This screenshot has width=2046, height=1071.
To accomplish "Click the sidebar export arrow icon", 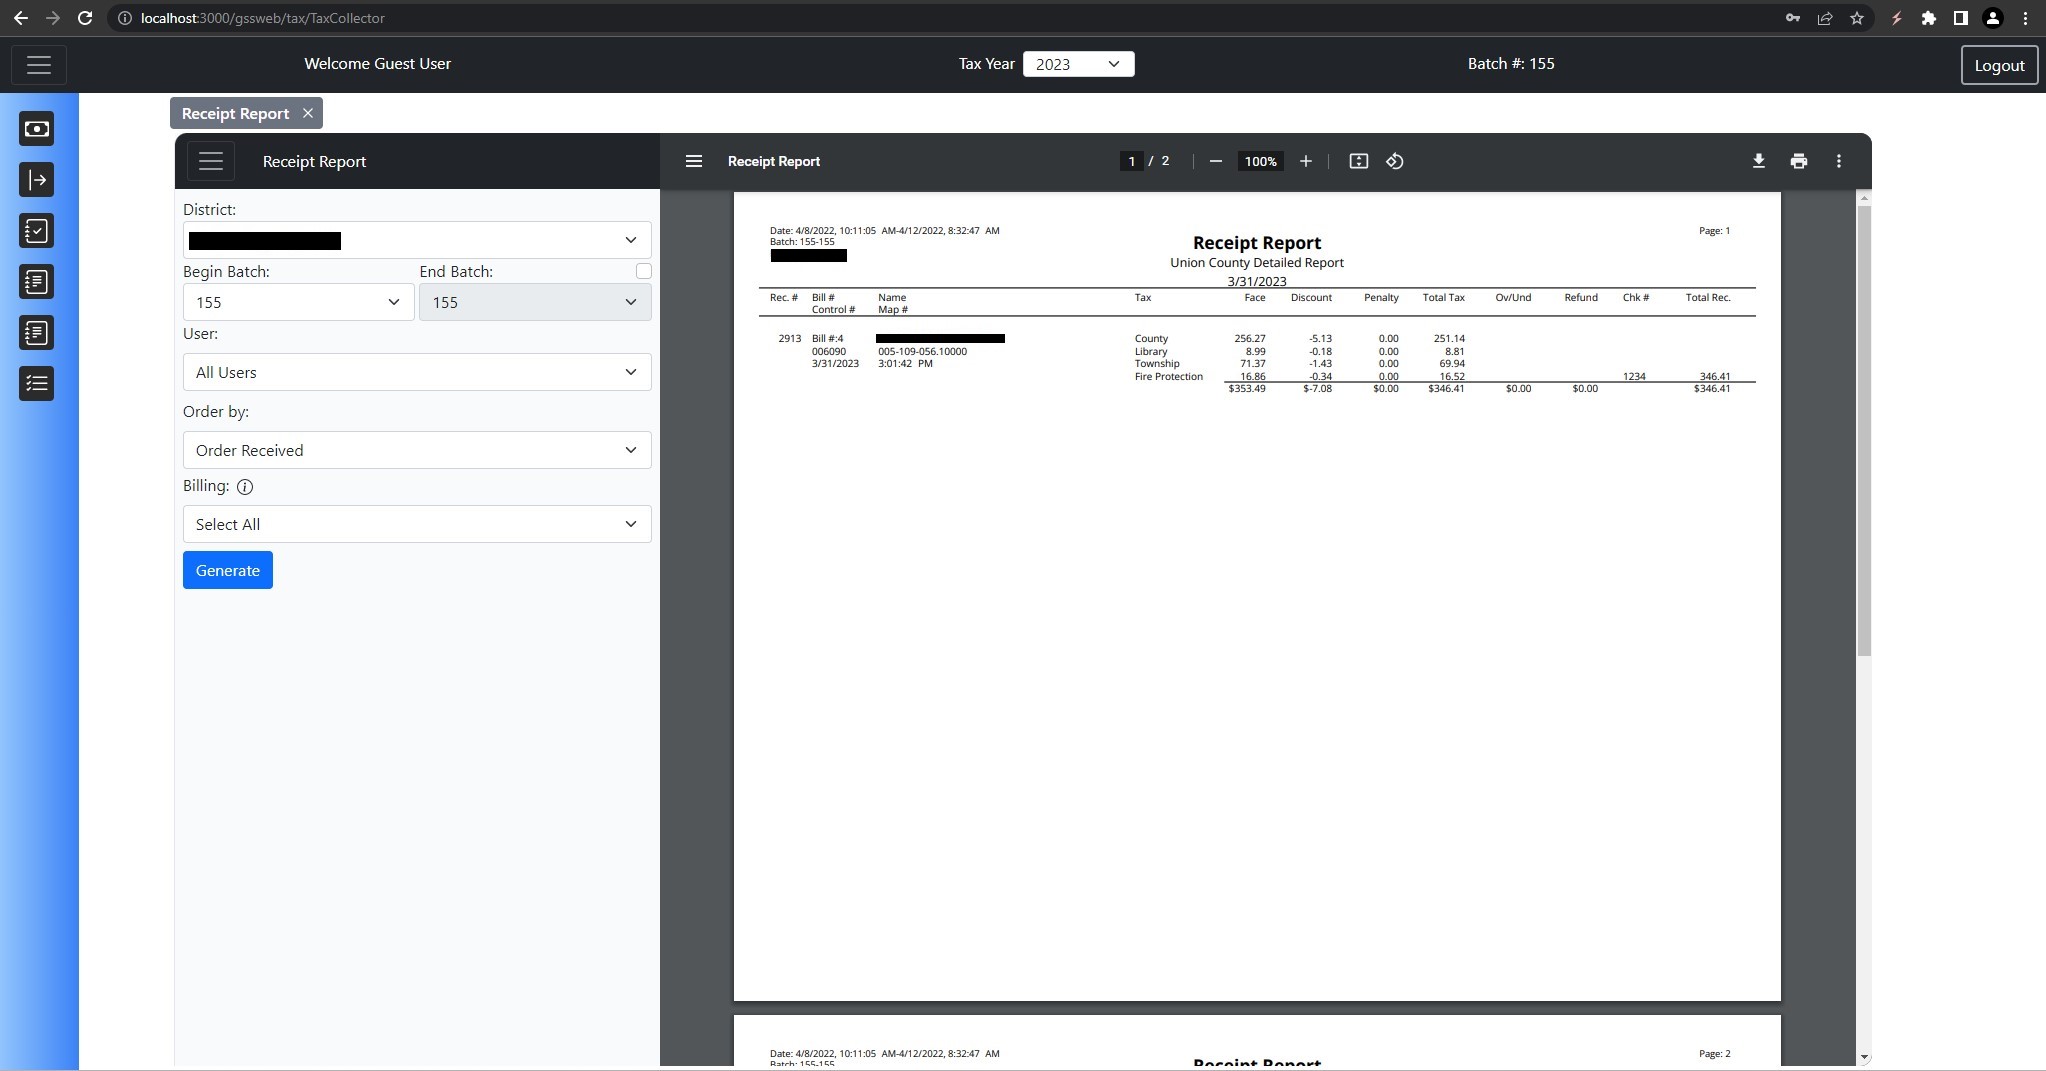I will point(37,180).
